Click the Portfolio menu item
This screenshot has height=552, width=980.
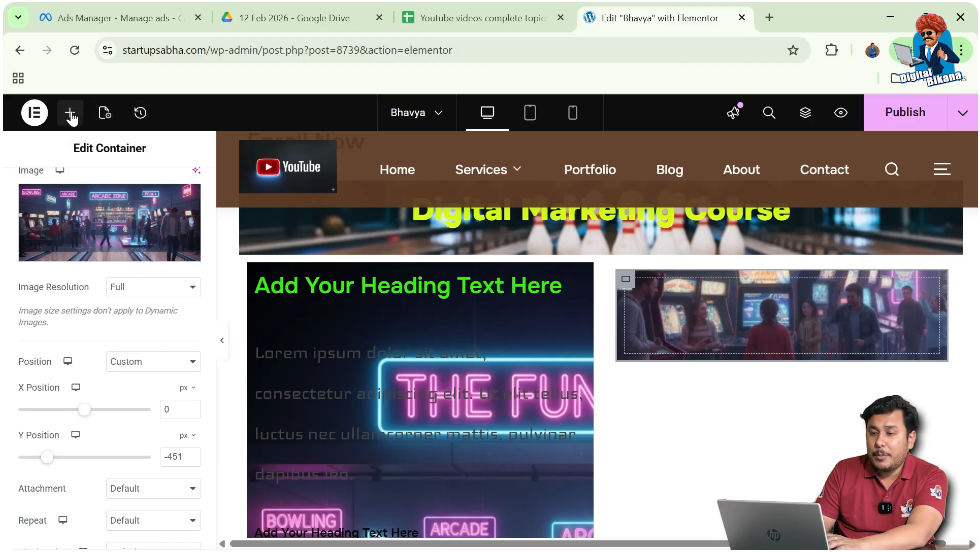pyautogui.click(x=590, y=169)
